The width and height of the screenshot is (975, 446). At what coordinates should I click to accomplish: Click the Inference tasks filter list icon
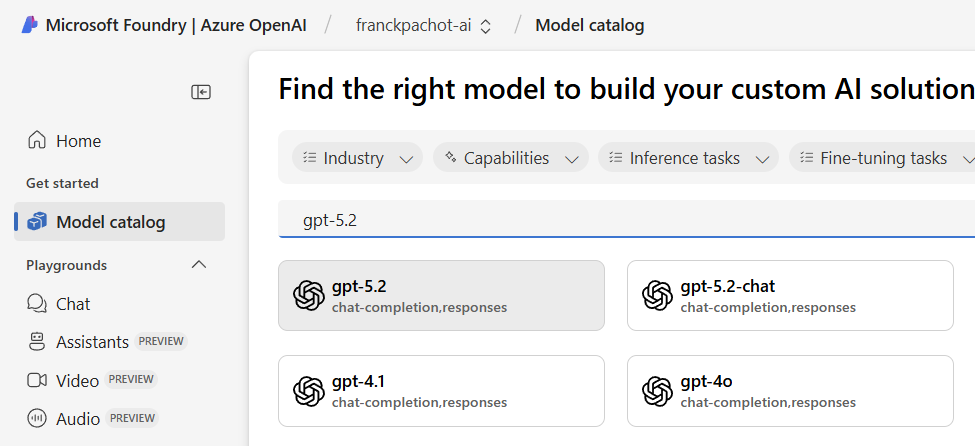coord(616,157)
